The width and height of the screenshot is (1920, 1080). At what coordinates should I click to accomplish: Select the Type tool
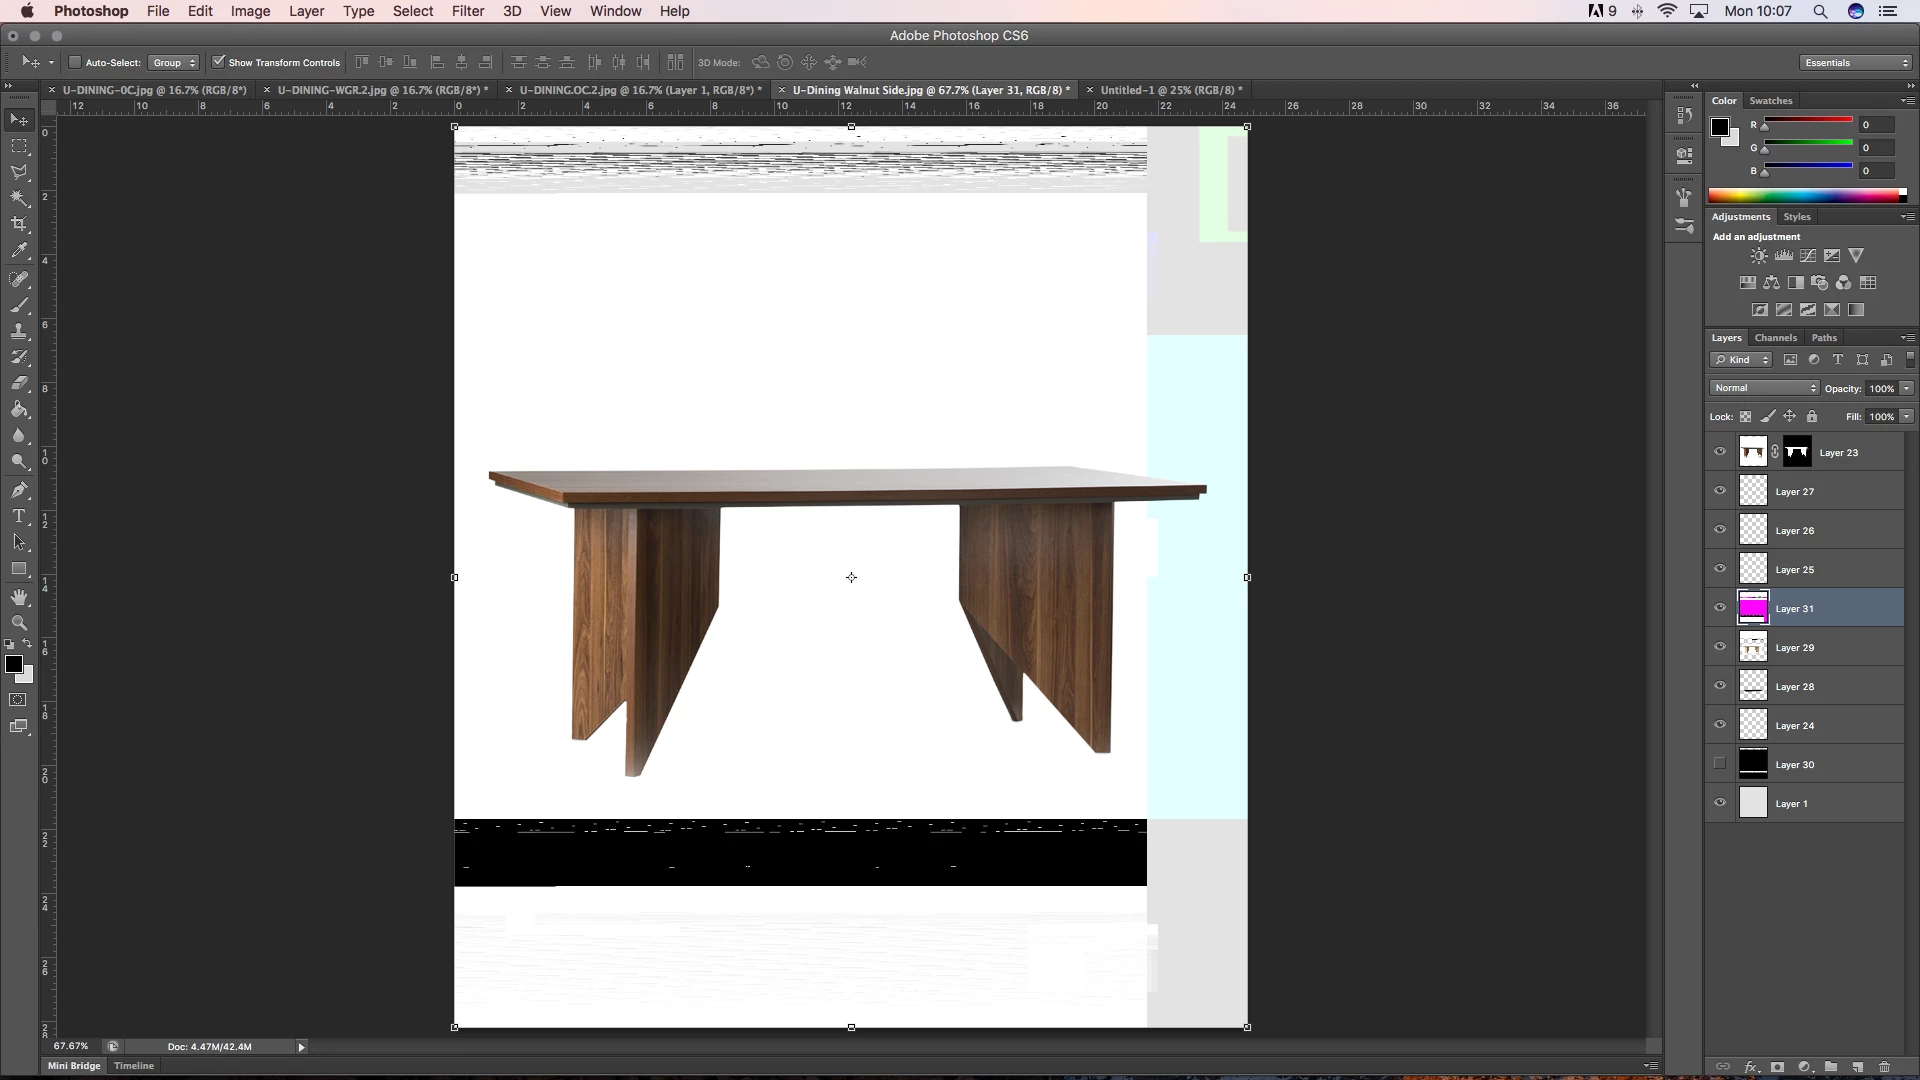[19, 516]
